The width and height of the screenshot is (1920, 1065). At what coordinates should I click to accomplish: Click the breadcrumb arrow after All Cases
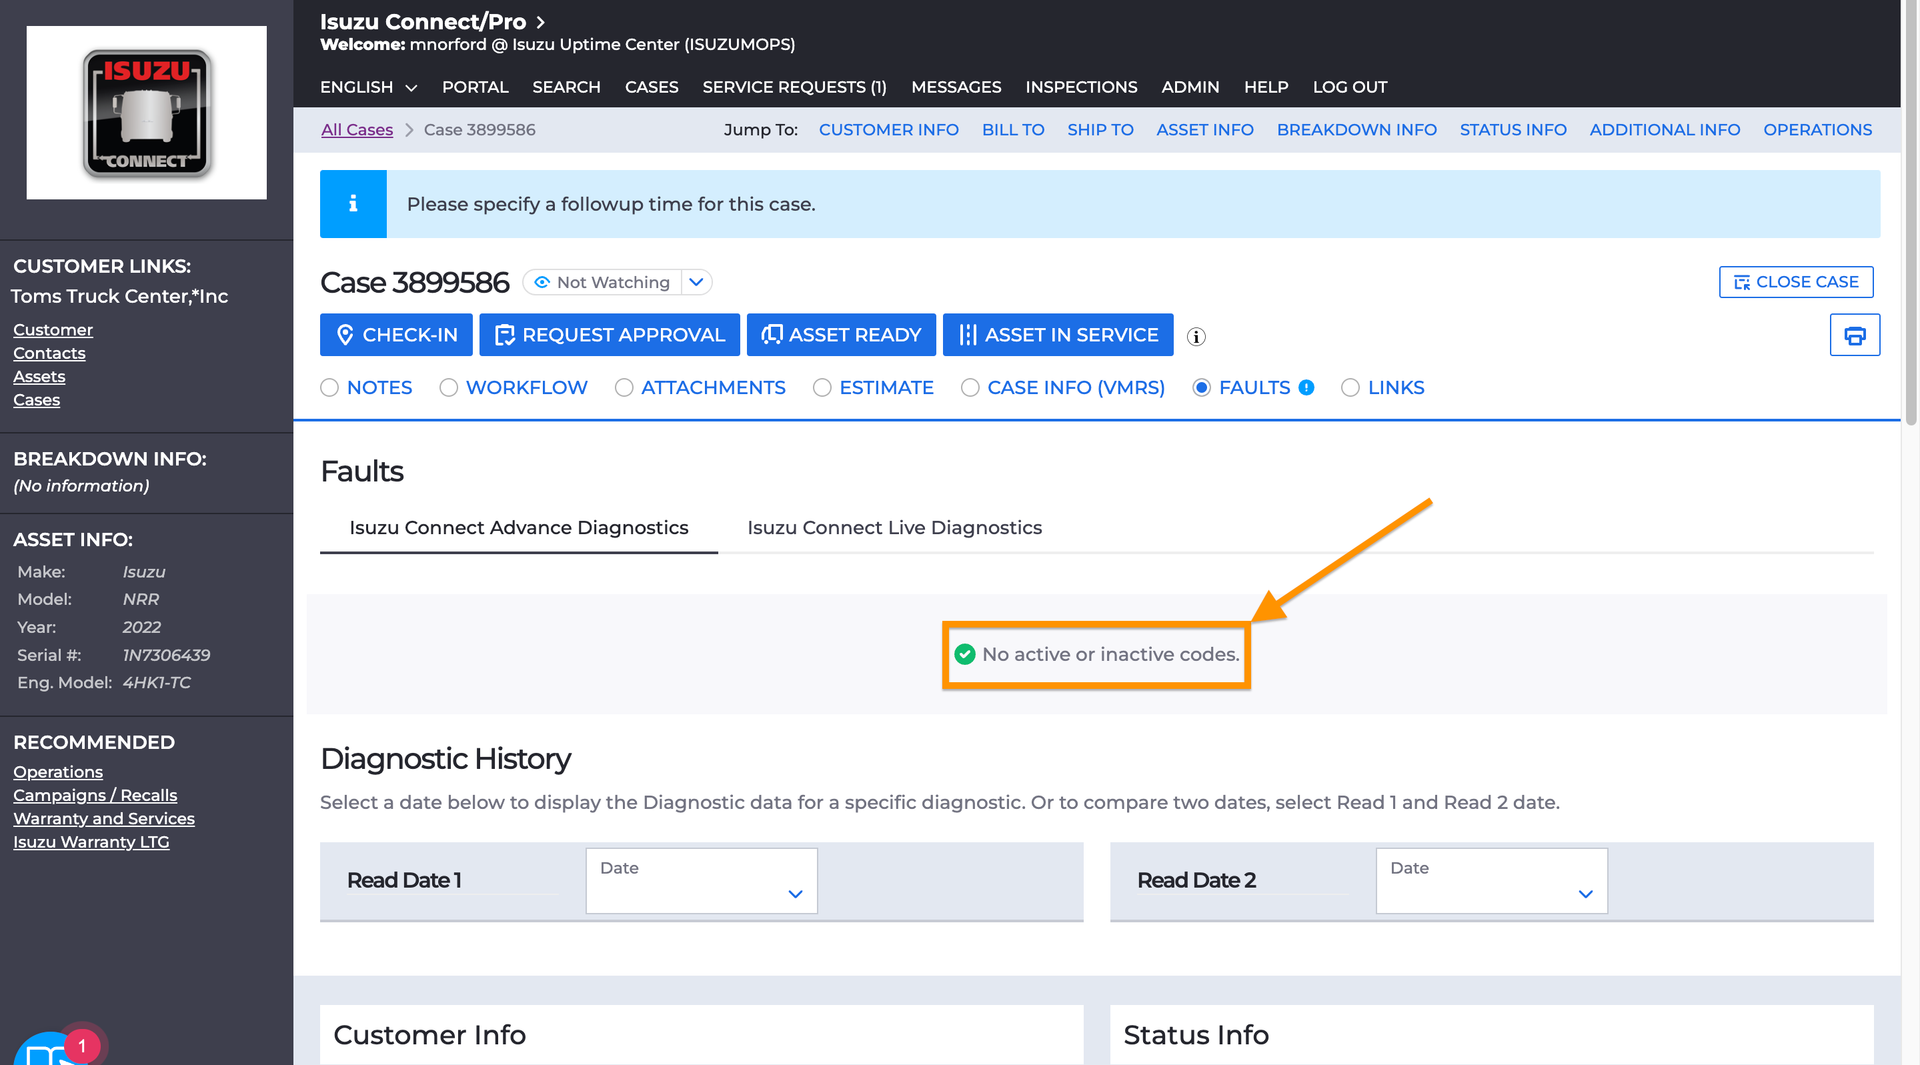click(409, 130)
